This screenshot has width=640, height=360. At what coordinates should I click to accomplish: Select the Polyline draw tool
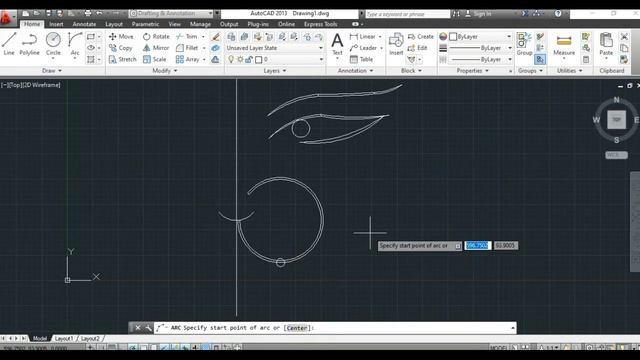29,44
